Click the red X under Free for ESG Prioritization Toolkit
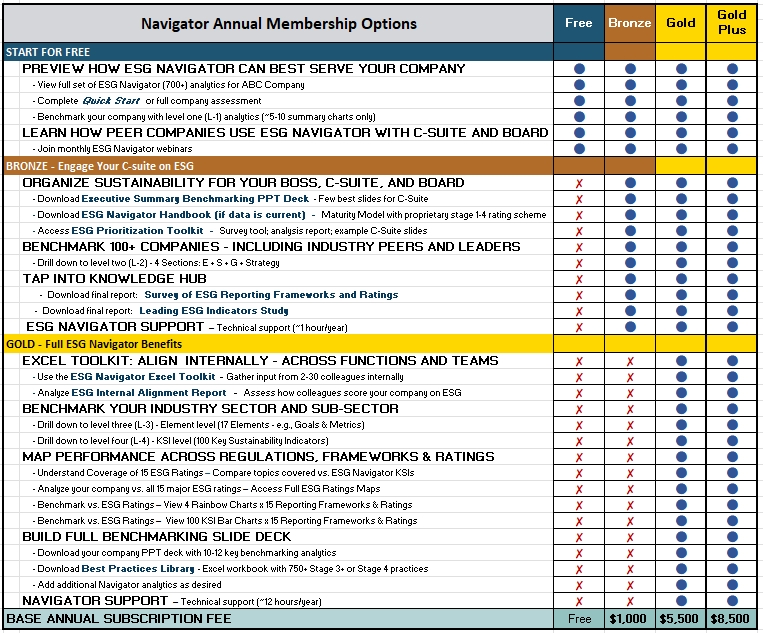The image size is (763, 633). tap(579, 230)
